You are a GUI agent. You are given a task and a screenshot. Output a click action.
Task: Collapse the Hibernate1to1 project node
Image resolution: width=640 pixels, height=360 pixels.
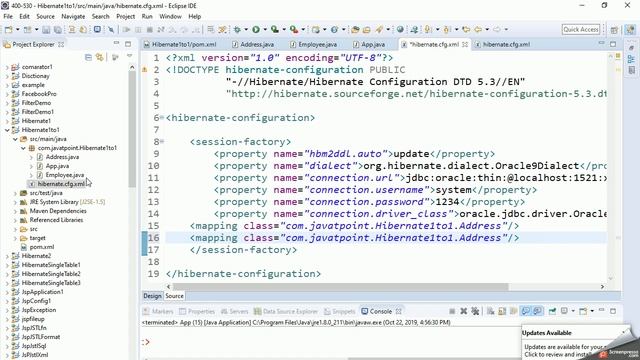click(x=7, y=130)
